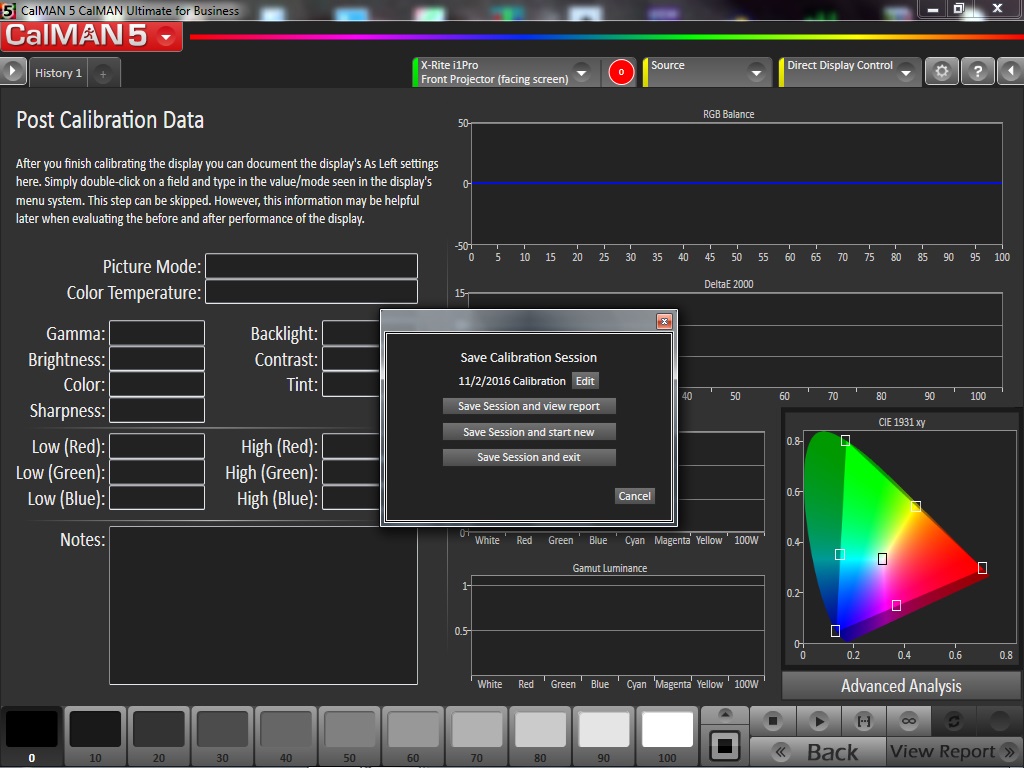The image size is (1024, 768).
Task: Click the Picture Mode input field
Action: click(x=311, y=267)
